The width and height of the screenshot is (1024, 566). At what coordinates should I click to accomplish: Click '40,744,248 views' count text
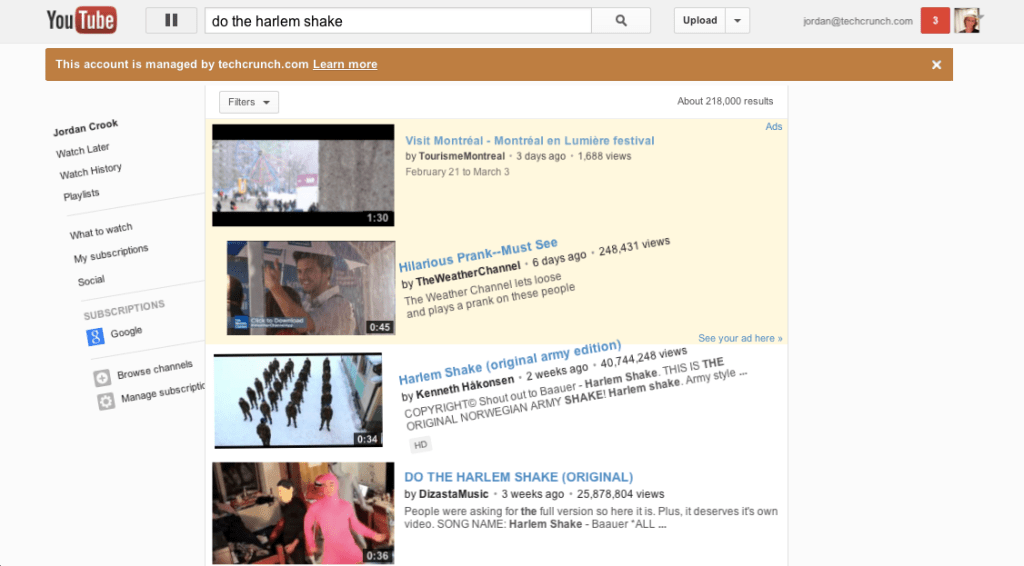coord(644,357)
